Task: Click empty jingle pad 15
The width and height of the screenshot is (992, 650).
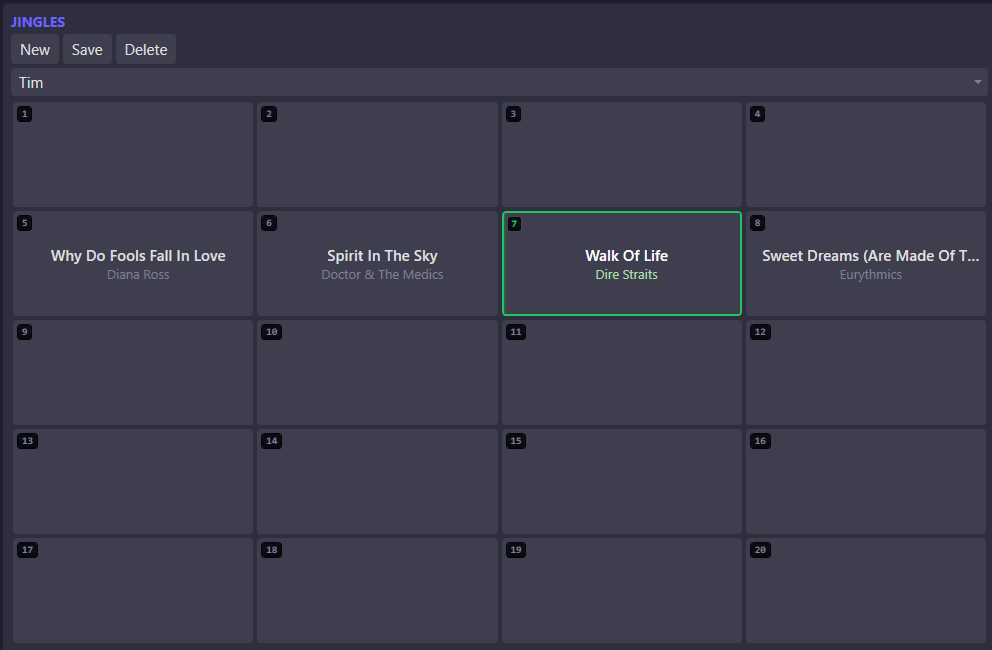Action: [x=622, y=482]
